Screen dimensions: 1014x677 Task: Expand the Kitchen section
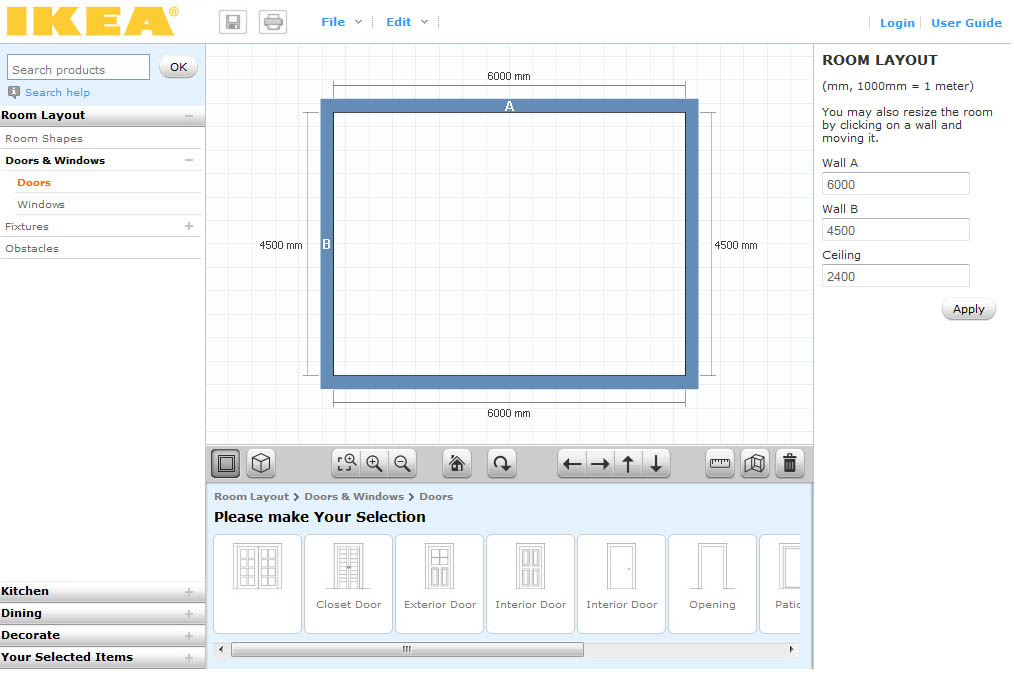189,592
